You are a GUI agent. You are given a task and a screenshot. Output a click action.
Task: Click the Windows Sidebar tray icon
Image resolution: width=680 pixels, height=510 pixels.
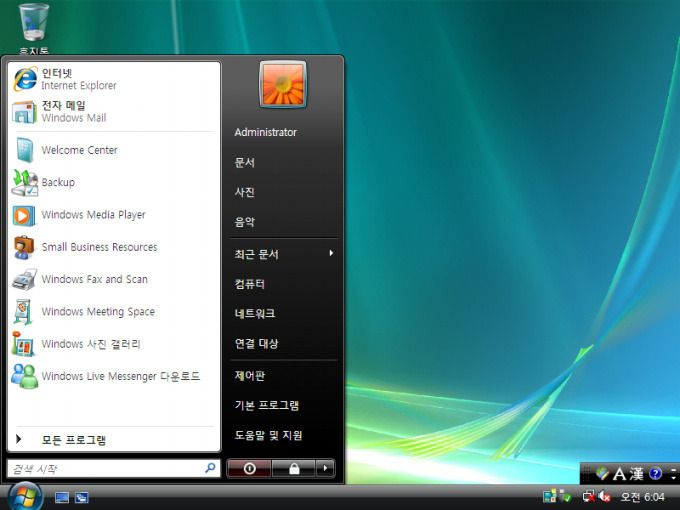[549, 496]
